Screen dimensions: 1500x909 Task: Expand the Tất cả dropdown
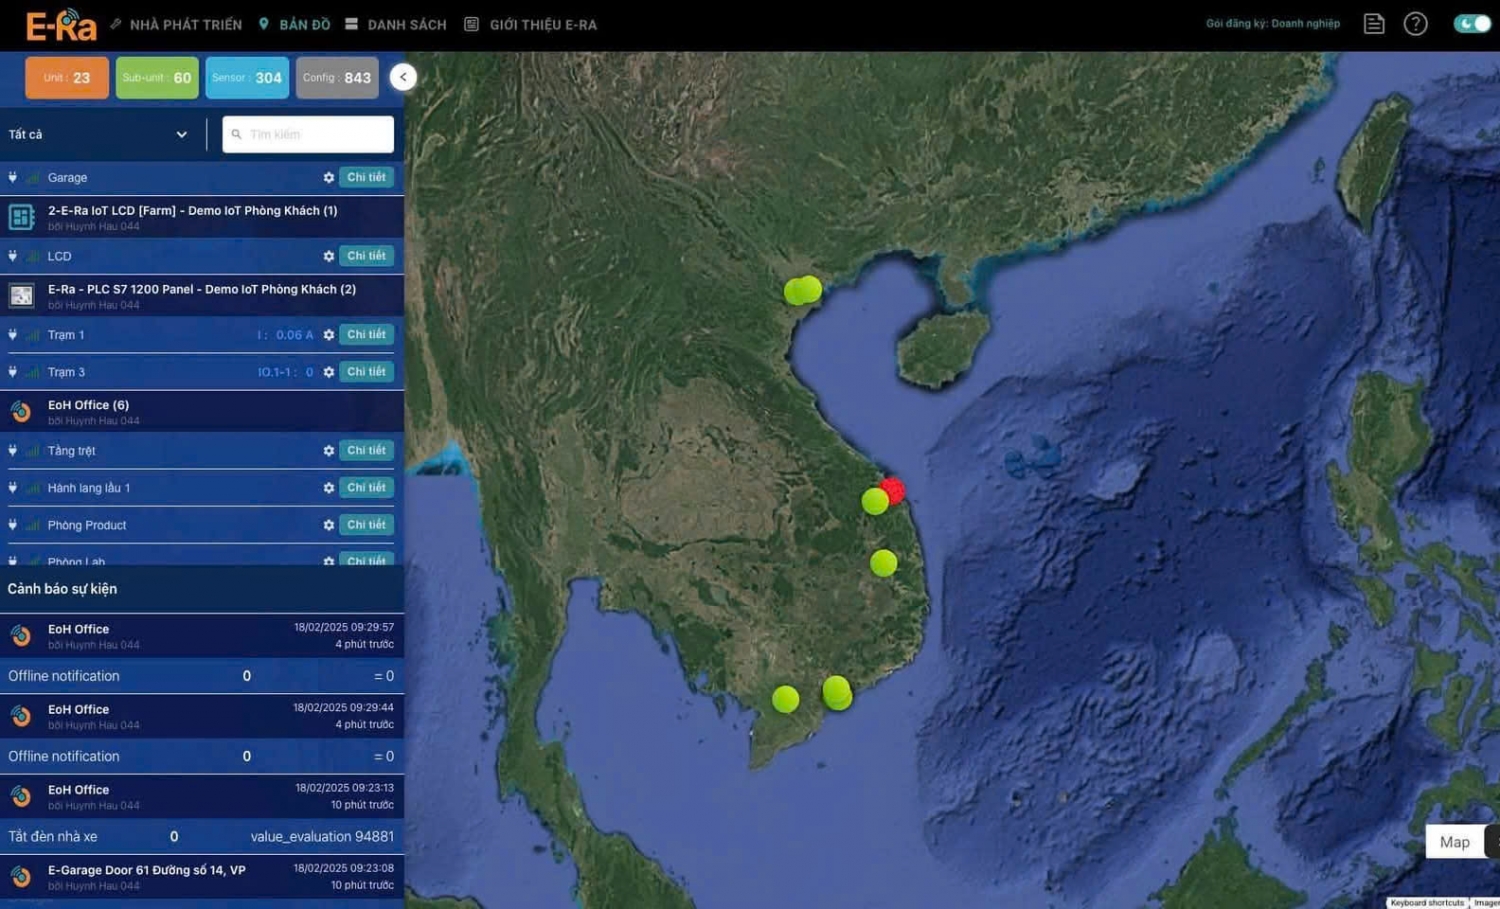pos(98,135)
